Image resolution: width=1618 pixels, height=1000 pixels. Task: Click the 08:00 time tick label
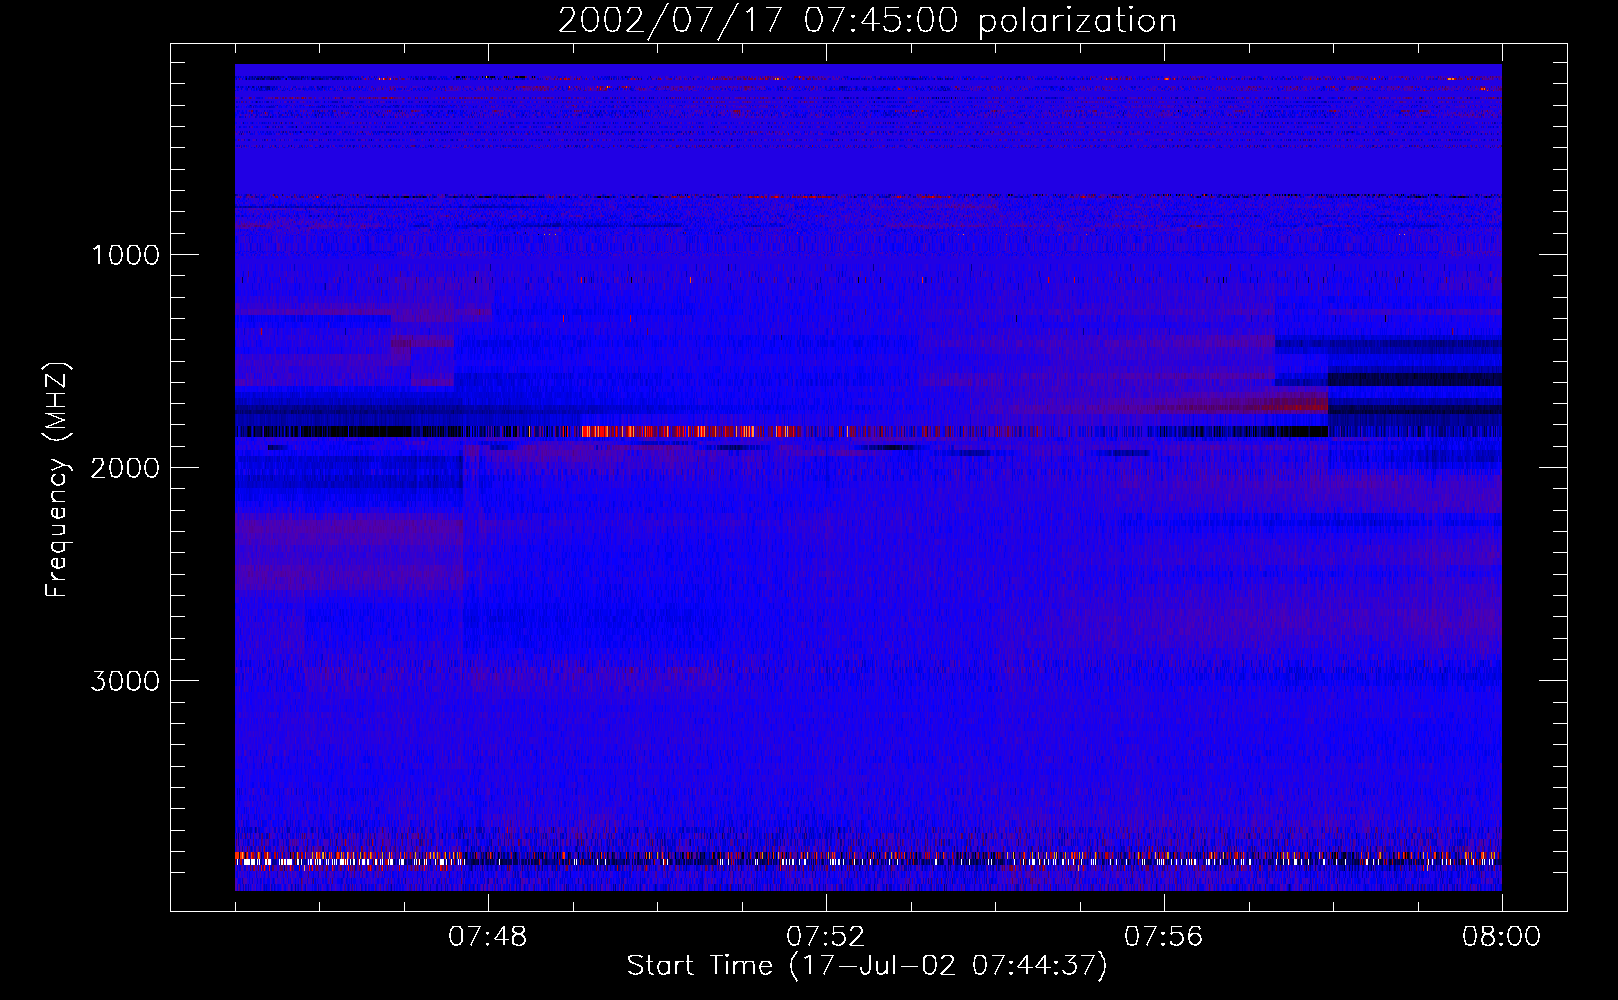[1502, 937]
